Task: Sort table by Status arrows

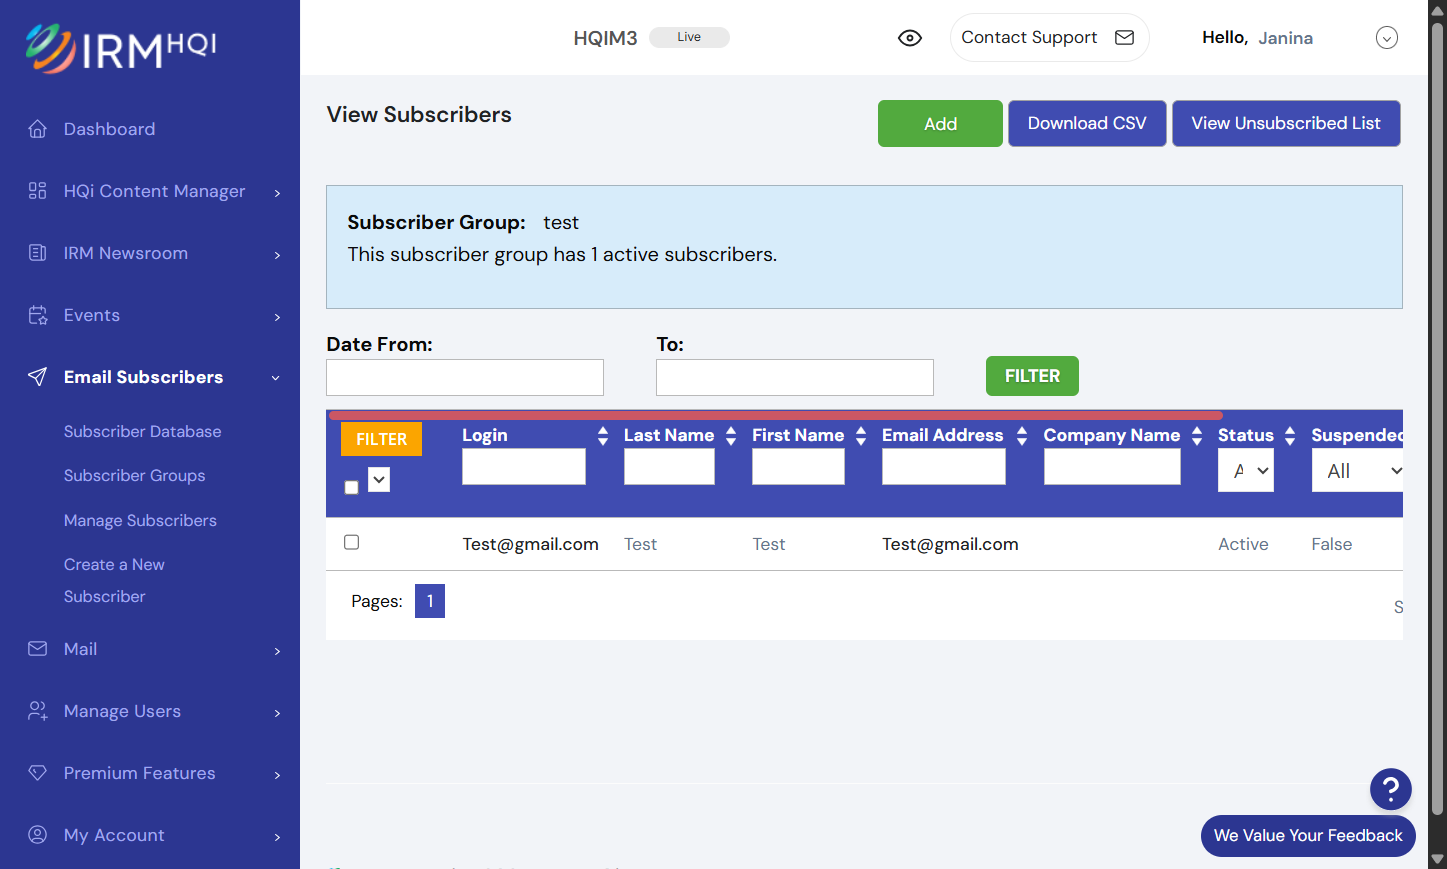Action: tap(1290, 436)
